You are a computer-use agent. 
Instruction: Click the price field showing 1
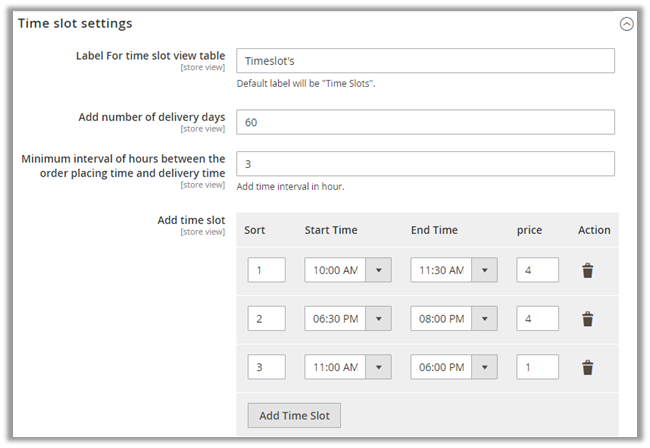pyautogui.click(x=537, y=368)
